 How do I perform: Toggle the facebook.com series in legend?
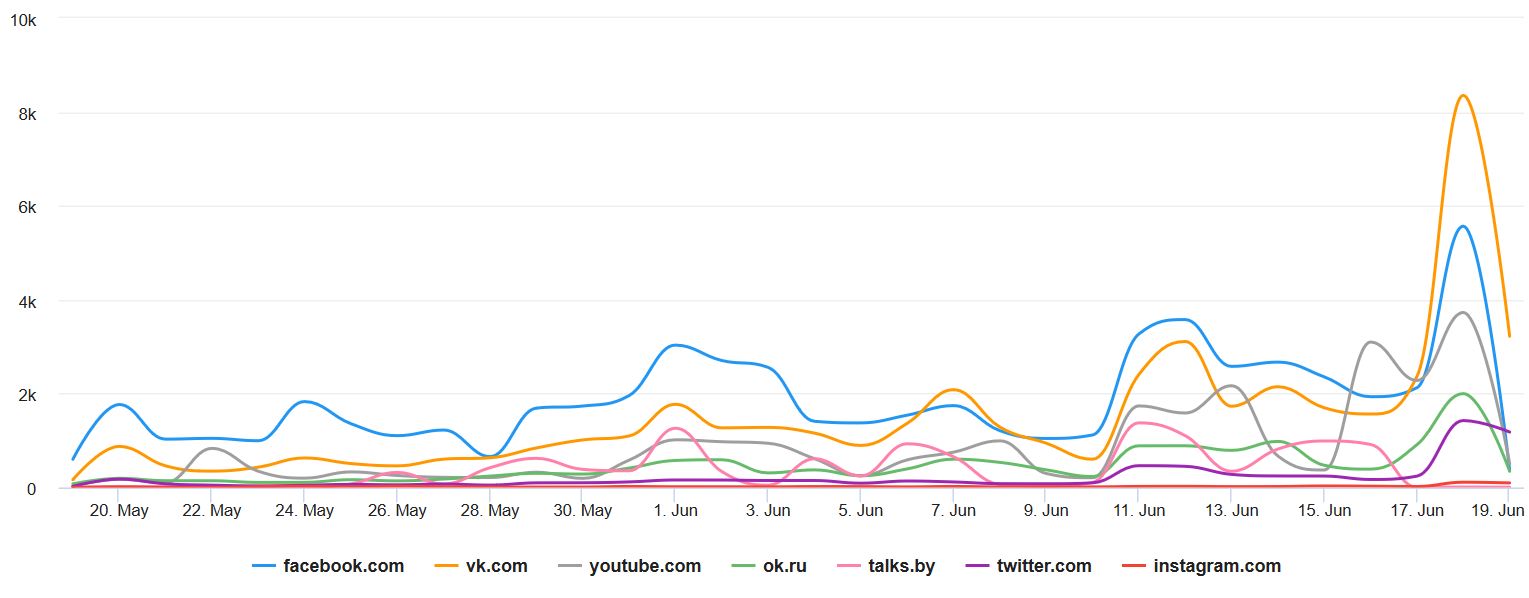(343, 566)
